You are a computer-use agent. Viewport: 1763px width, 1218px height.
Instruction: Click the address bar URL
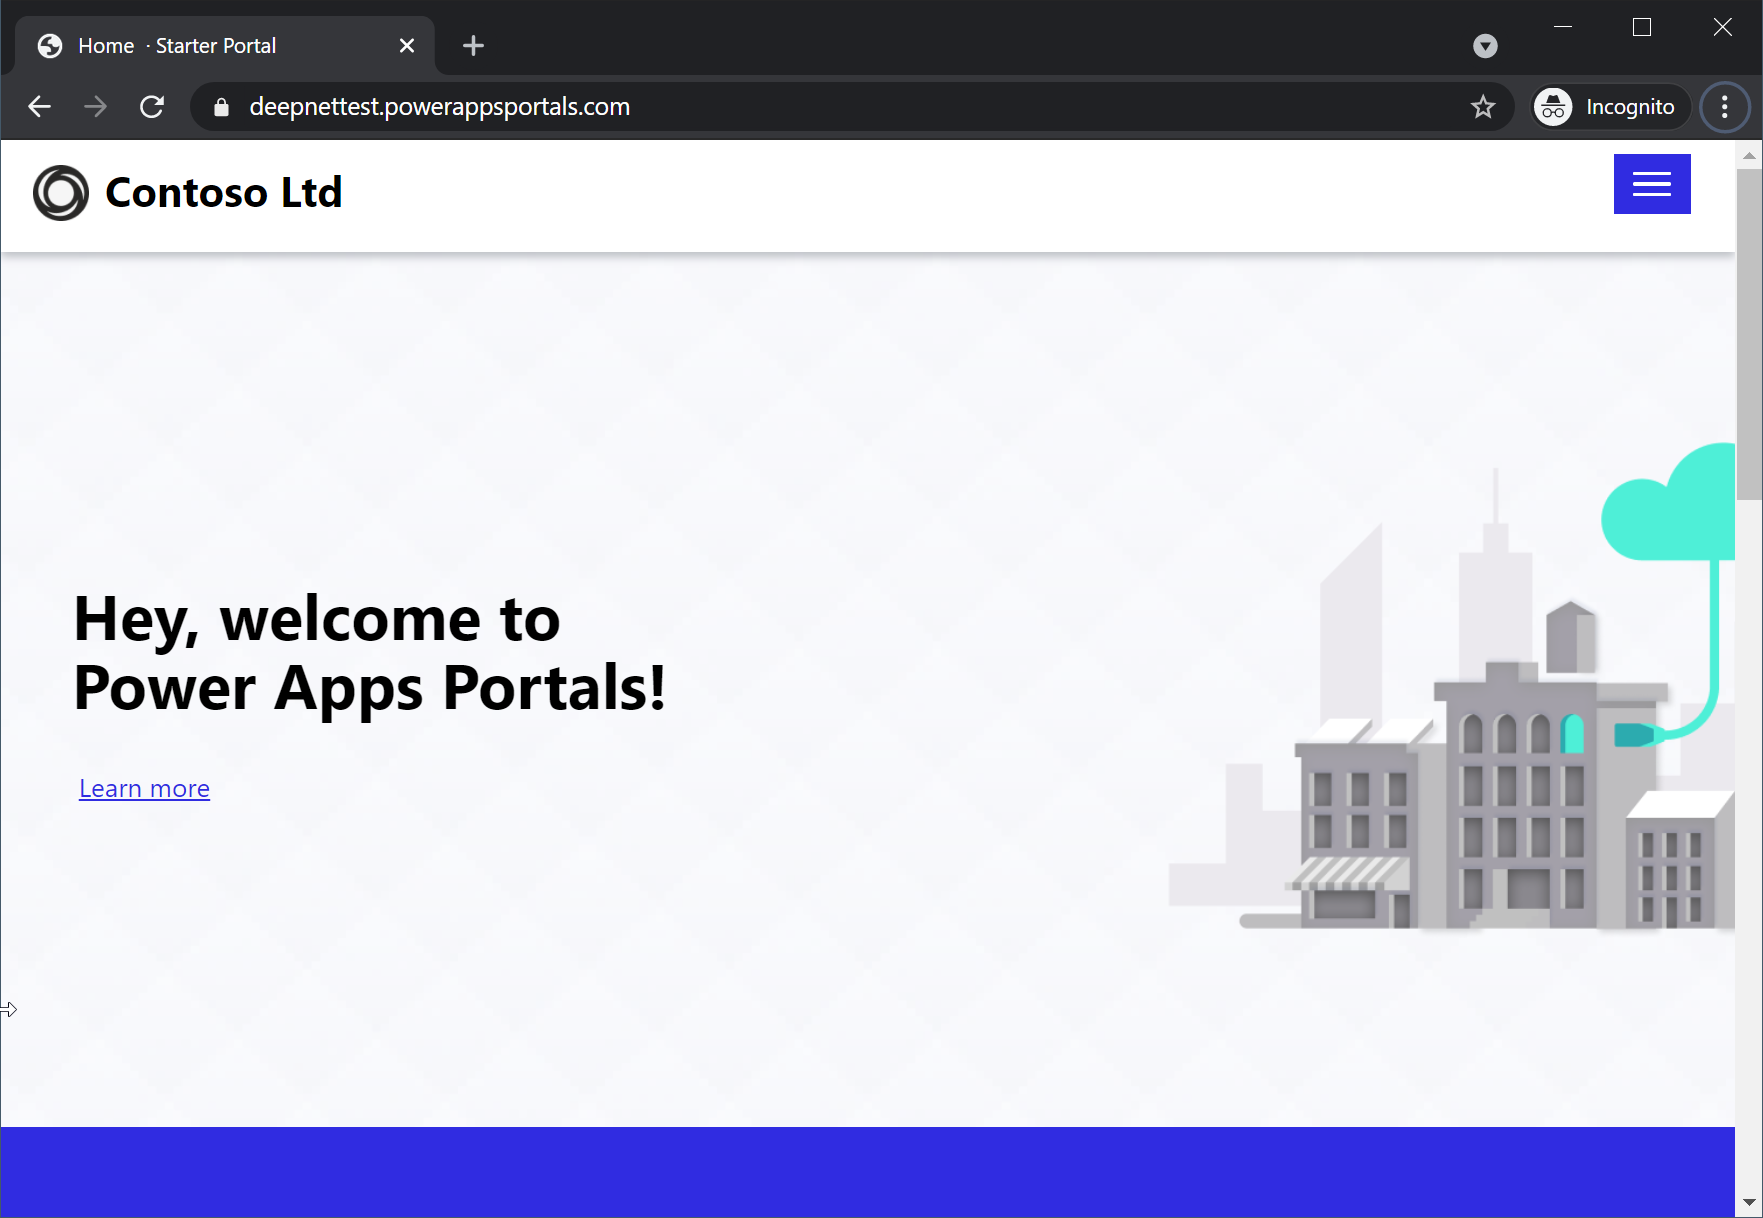(x=440, y=107)
